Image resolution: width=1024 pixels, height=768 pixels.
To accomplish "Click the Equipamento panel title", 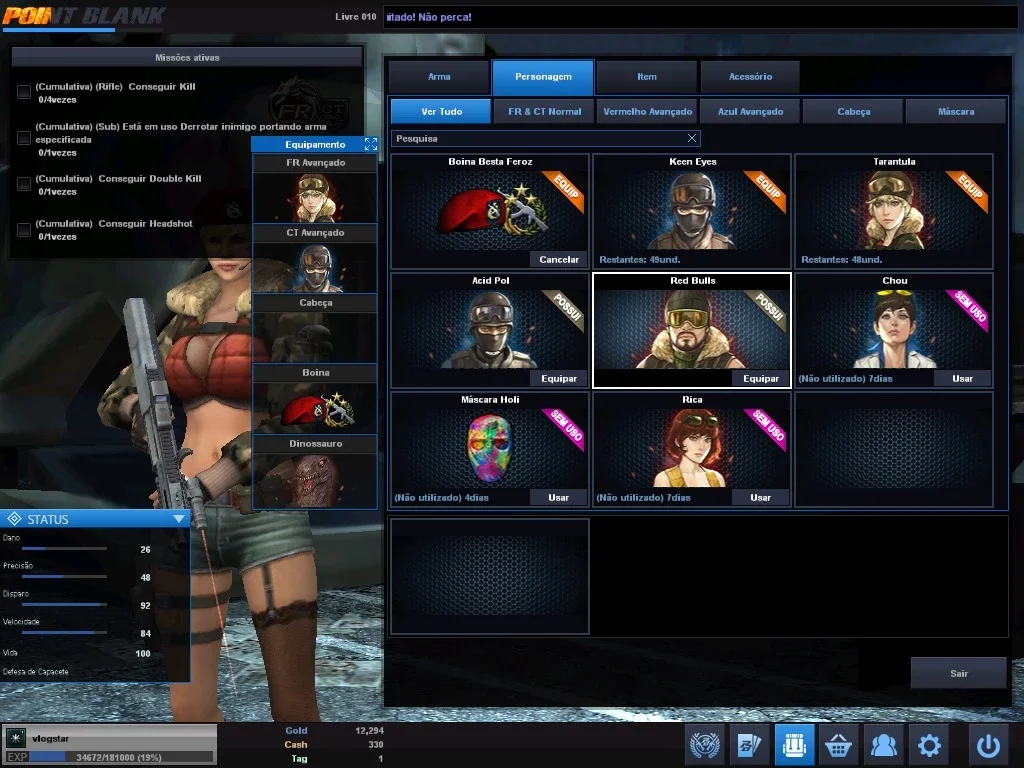I will (315, 144).
